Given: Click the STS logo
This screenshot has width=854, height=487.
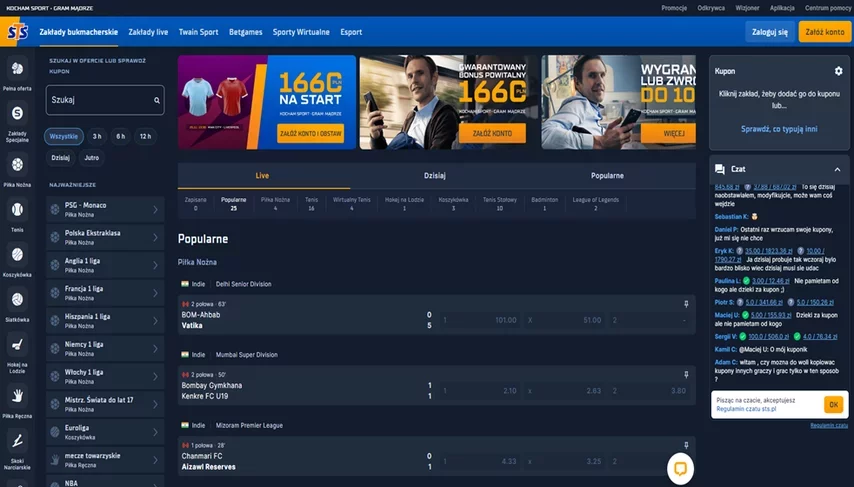Looking at the screenshot, I should 17,32.
